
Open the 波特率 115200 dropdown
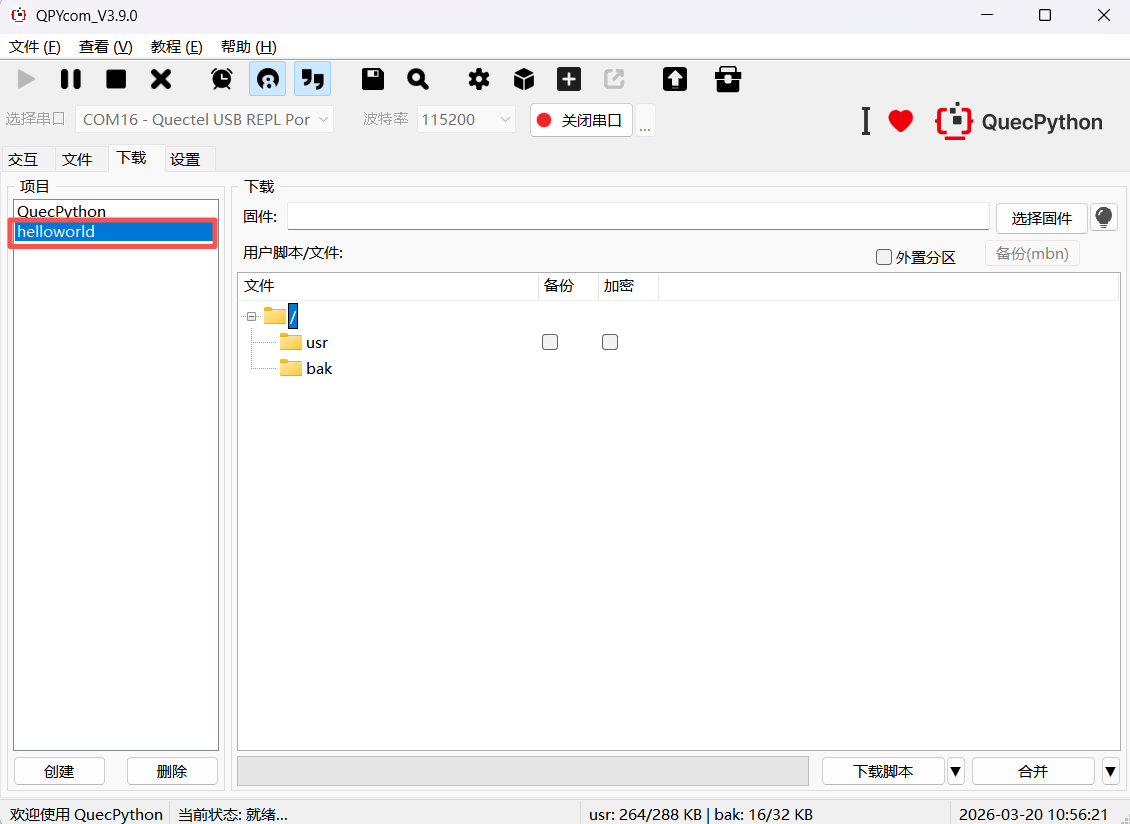click(x=466, y=119)
